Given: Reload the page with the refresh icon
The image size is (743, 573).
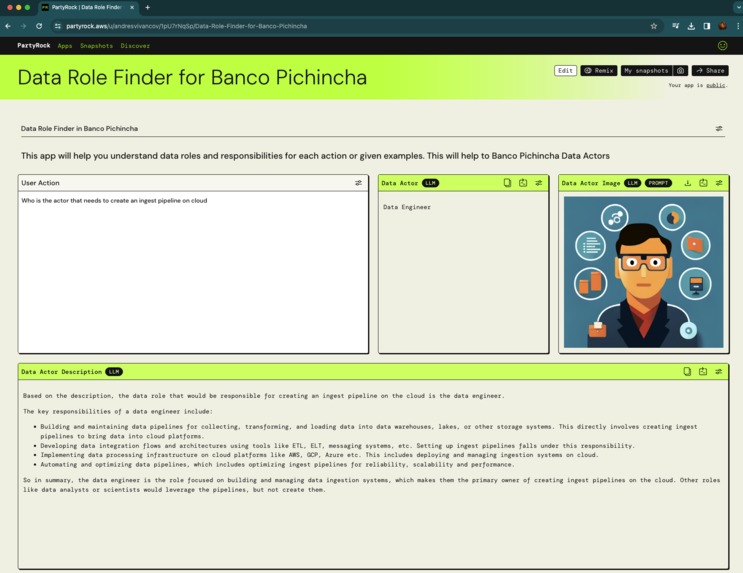Looking at the screenshot, I should click(39, 26).
